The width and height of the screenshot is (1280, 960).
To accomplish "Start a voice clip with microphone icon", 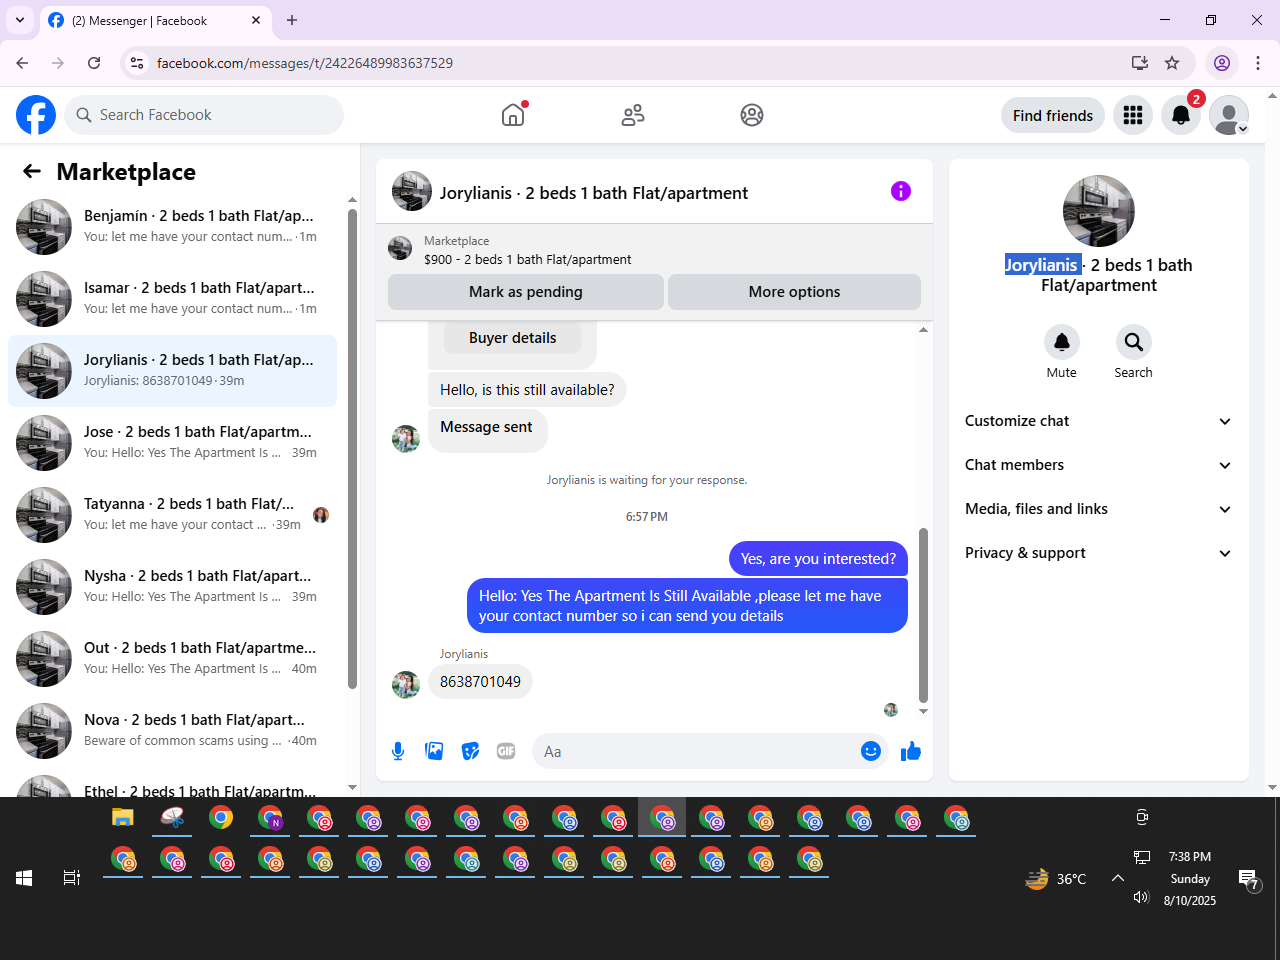I will tap(398, 751).
